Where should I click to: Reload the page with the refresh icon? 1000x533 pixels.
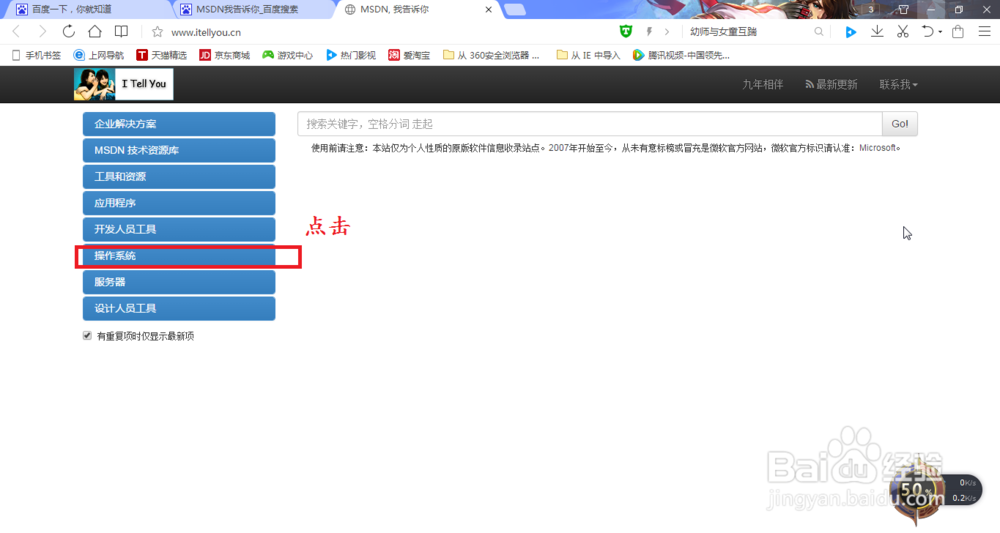(x=68, y=31)
